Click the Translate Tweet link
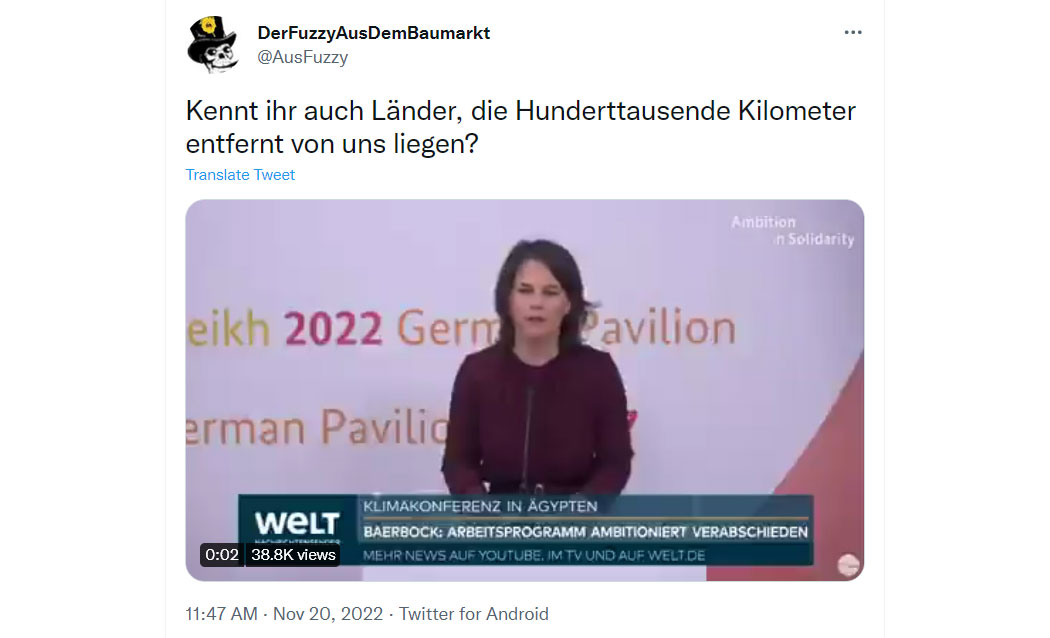Screen dimensions: 1050x638 pos(240,175)
